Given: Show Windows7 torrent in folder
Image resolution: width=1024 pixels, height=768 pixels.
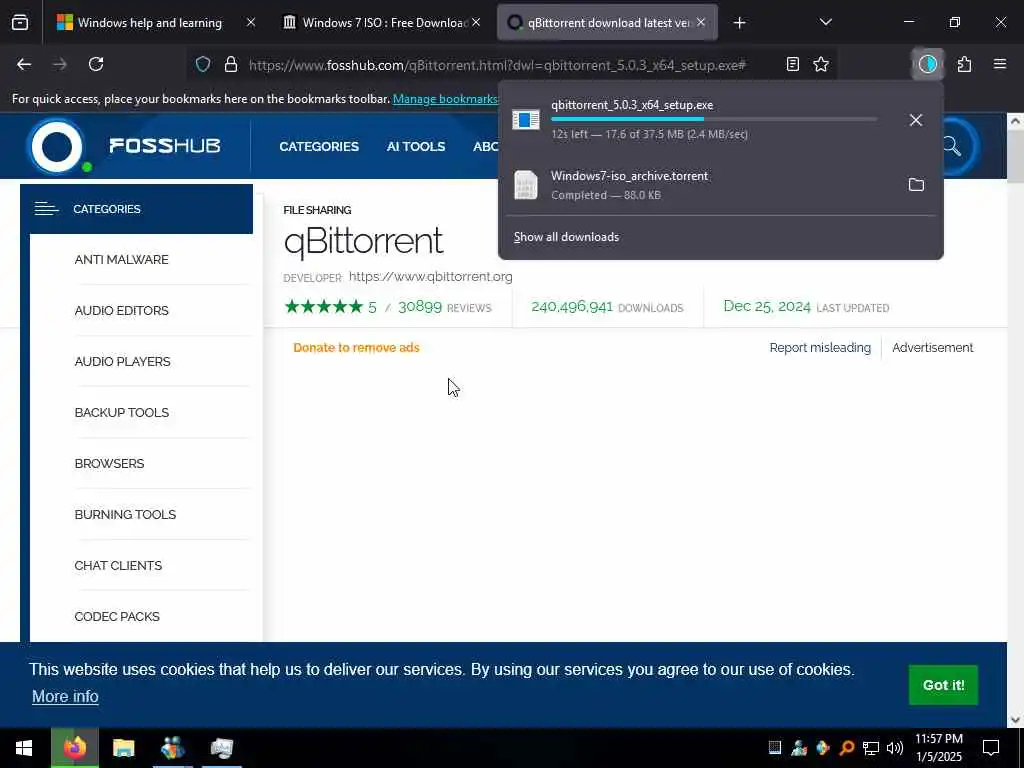Looking at the screenshot, I should tap(916, 185).
